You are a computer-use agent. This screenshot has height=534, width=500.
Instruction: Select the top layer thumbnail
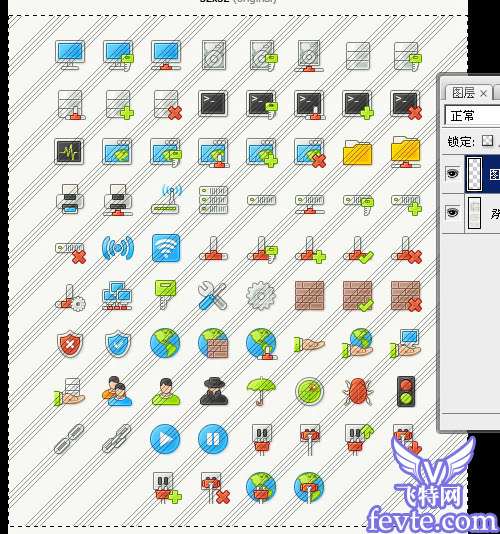474,174
